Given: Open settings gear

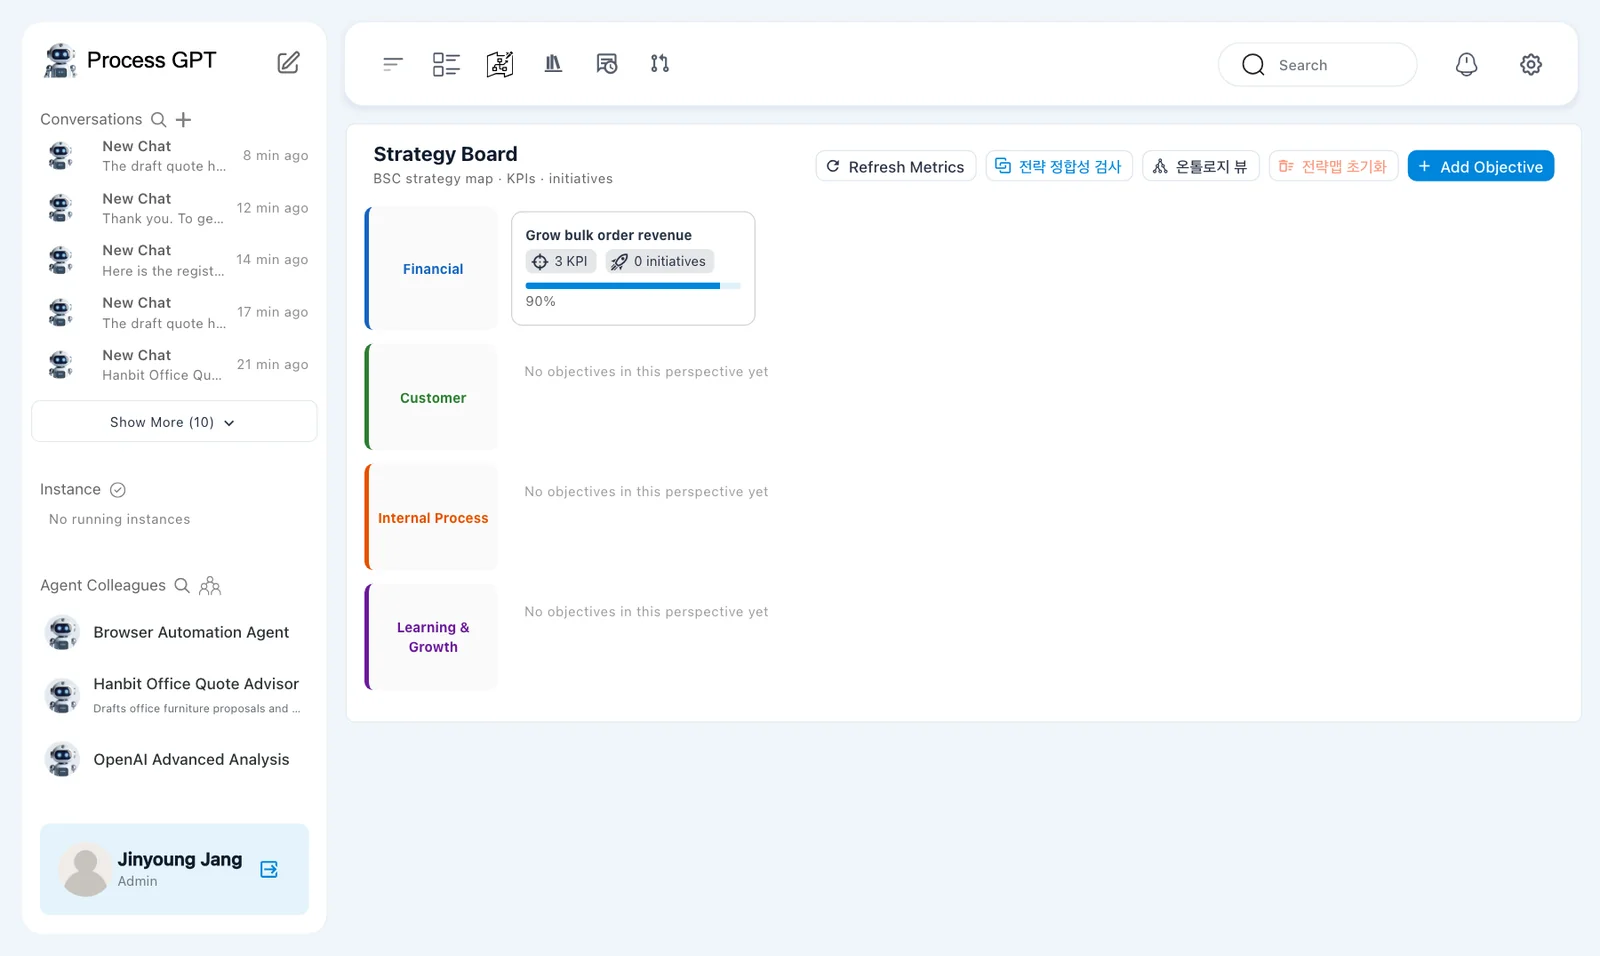Looking at the screenshot, I should click(x=1531, y=64).
